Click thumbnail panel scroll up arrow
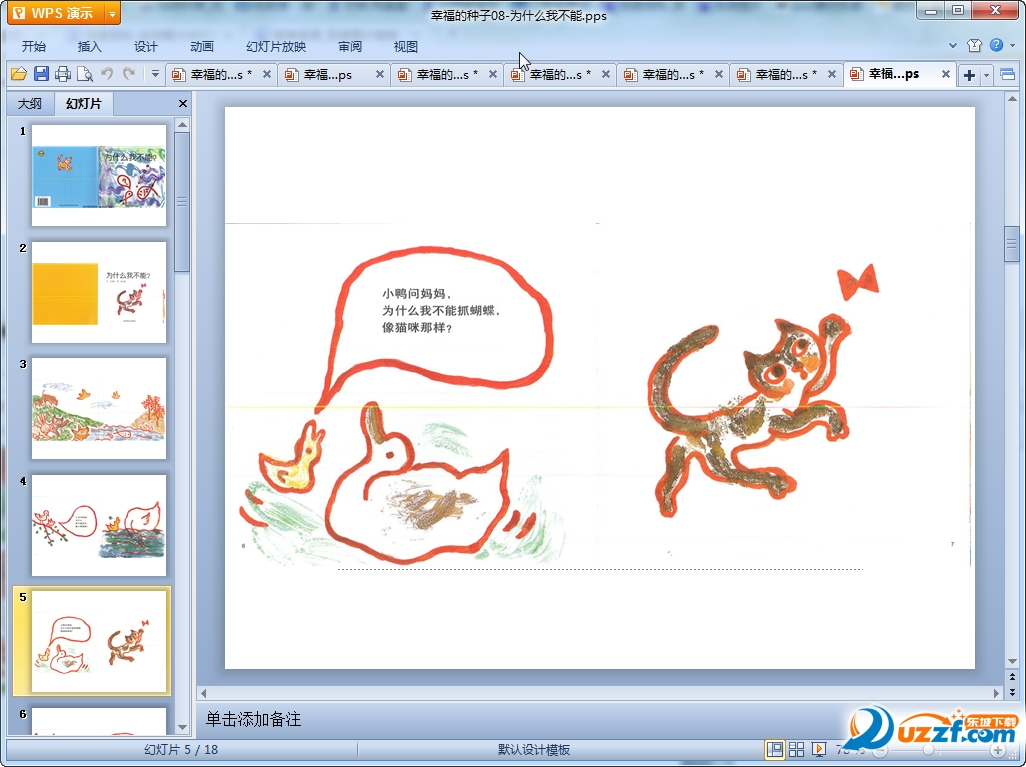 coord(183,124)
